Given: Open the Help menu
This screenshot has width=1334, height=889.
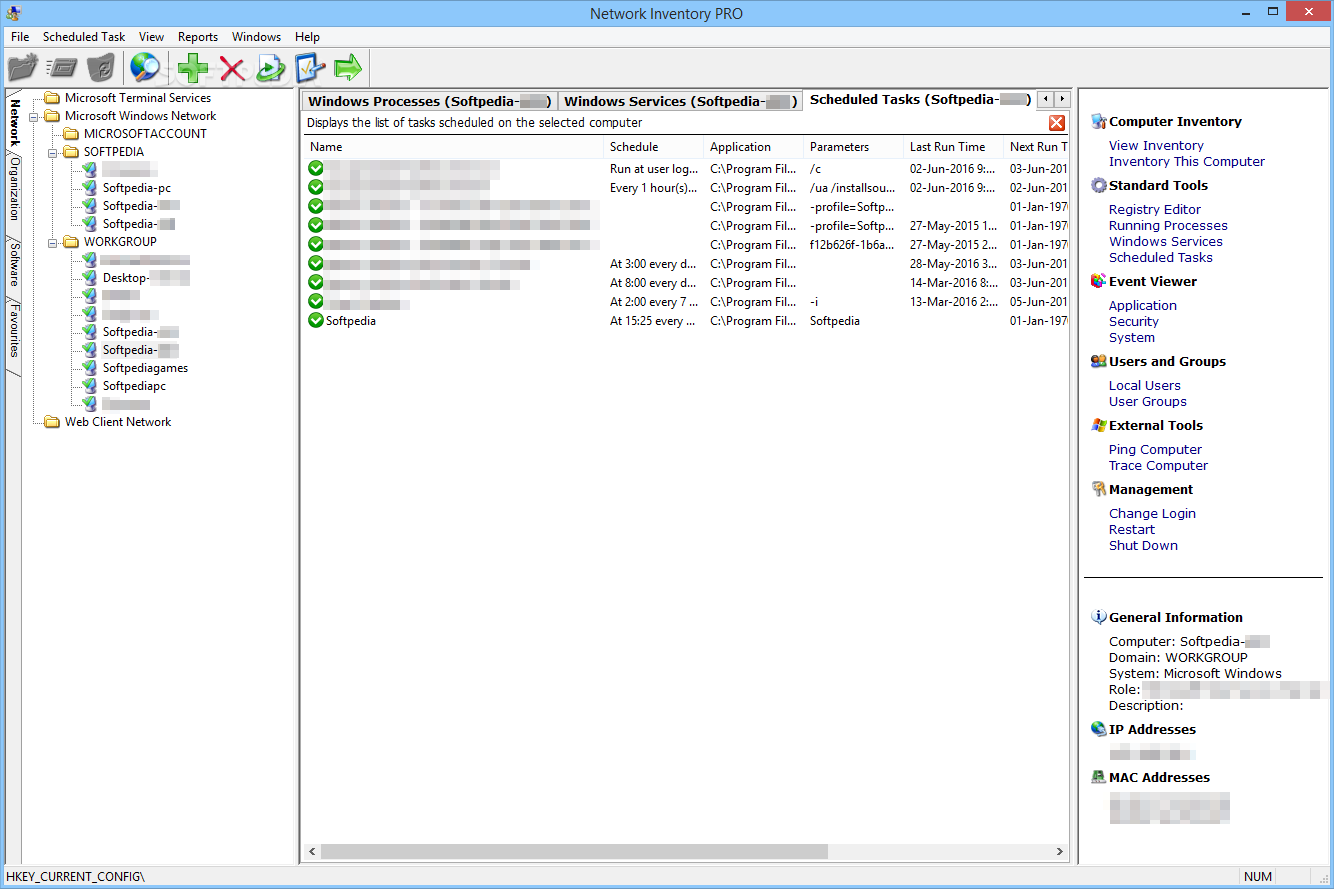Looking at the screenshot, I should click(x=307, y=37).
